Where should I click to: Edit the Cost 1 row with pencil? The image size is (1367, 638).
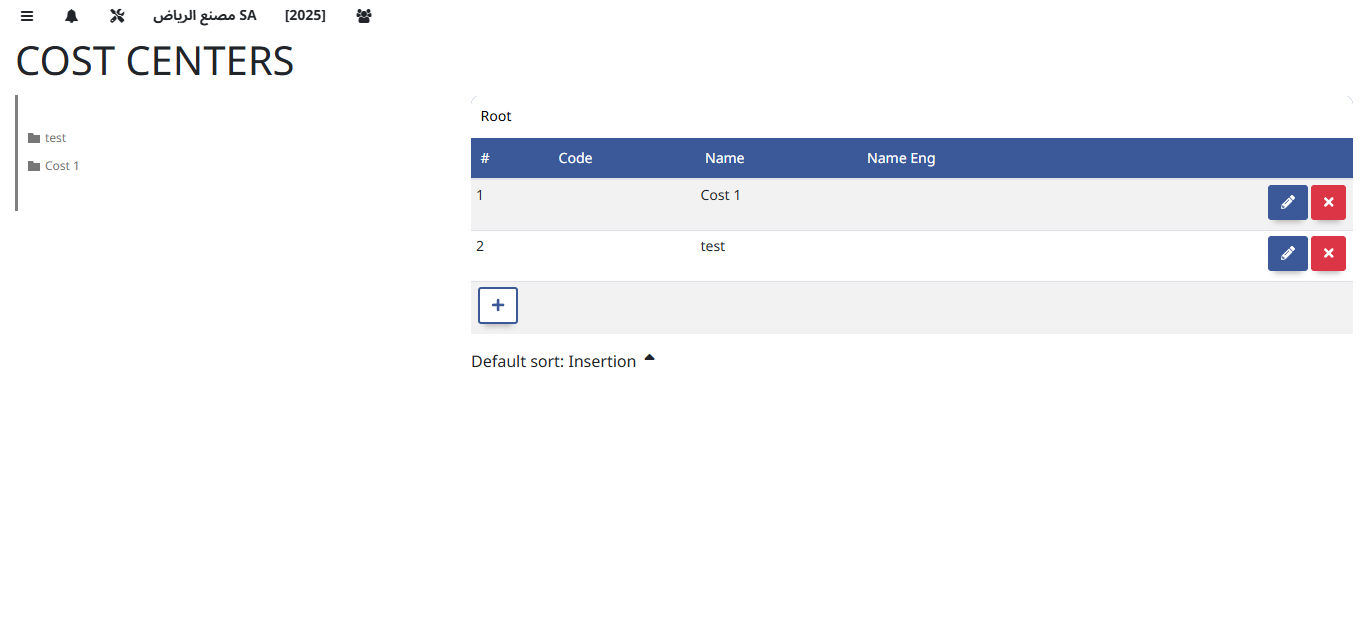tap(1287, 202)
